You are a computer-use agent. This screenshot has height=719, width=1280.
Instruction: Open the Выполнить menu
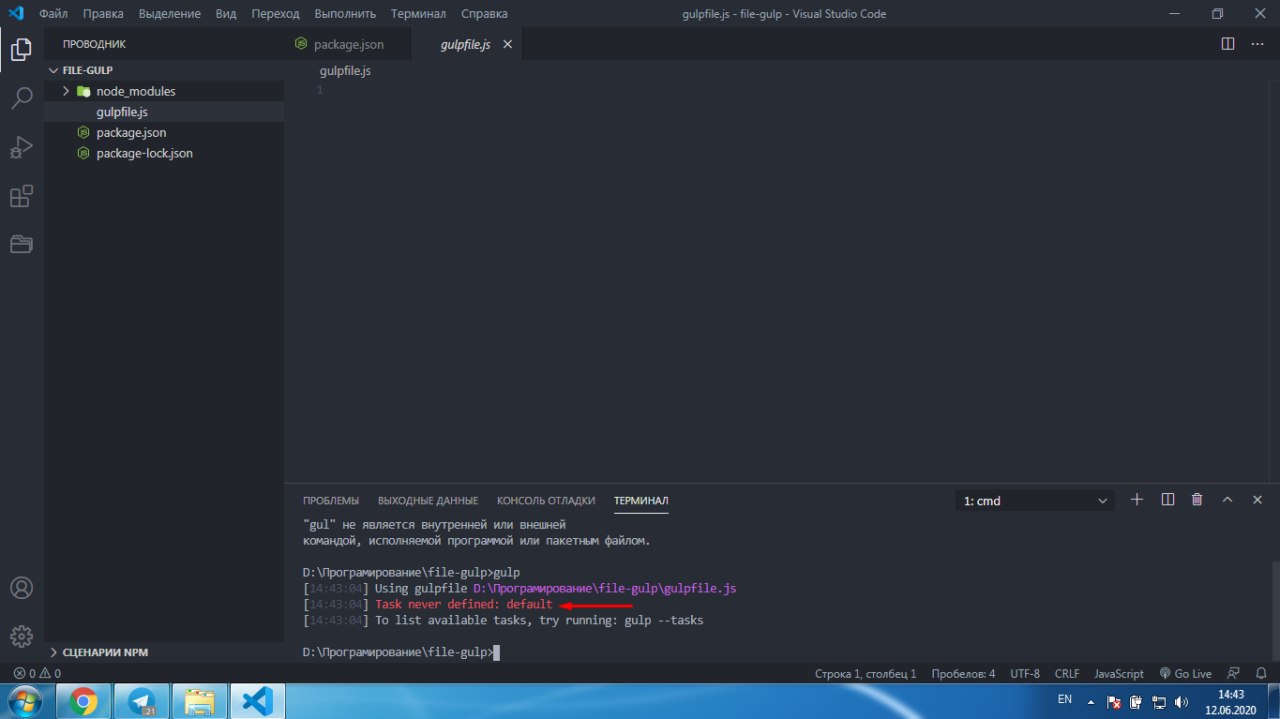click(x=345, y=14)
